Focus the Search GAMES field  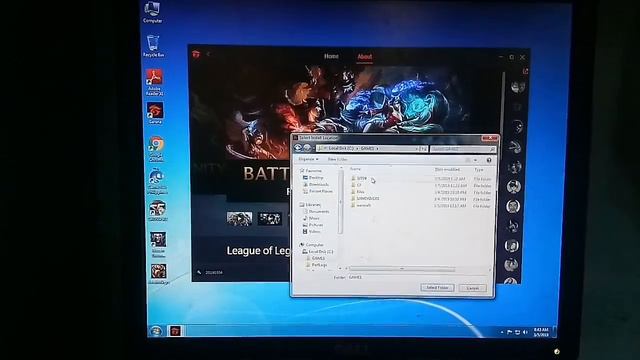[463, 149]
